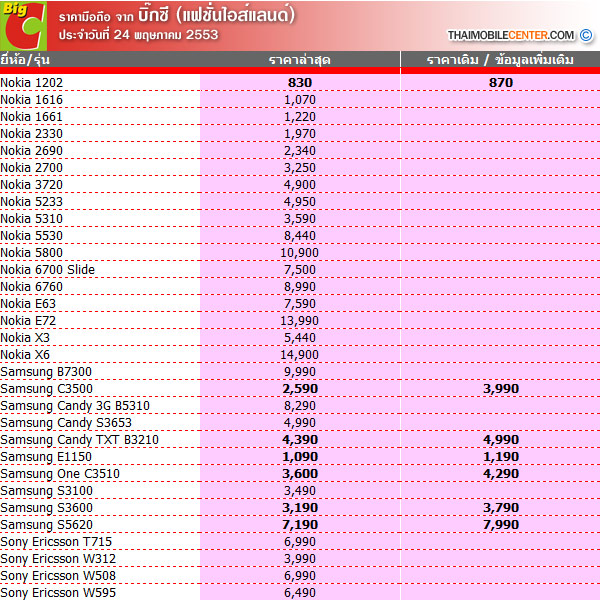Select the Nokia X3 model name
Screen dimensions: 600x600
pos(25,338)
